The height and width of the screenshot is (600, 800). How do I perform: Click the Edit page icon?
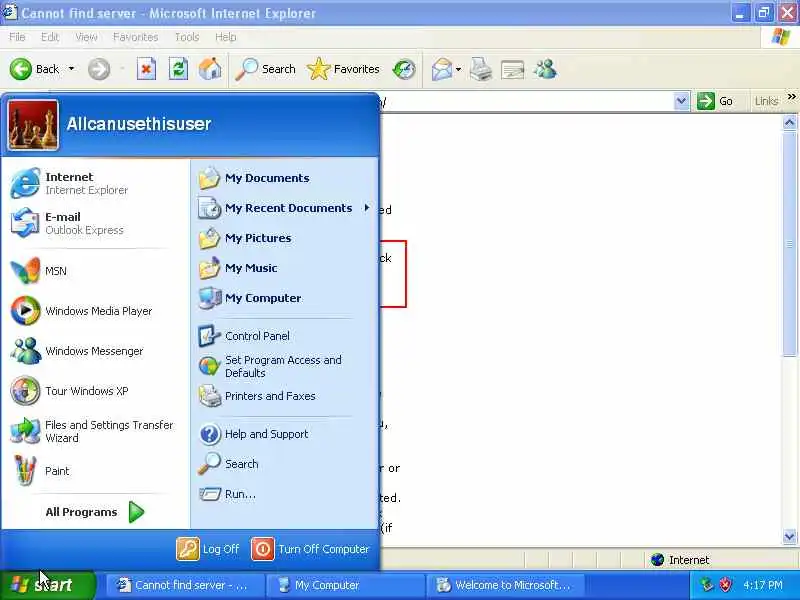[513, 69]
